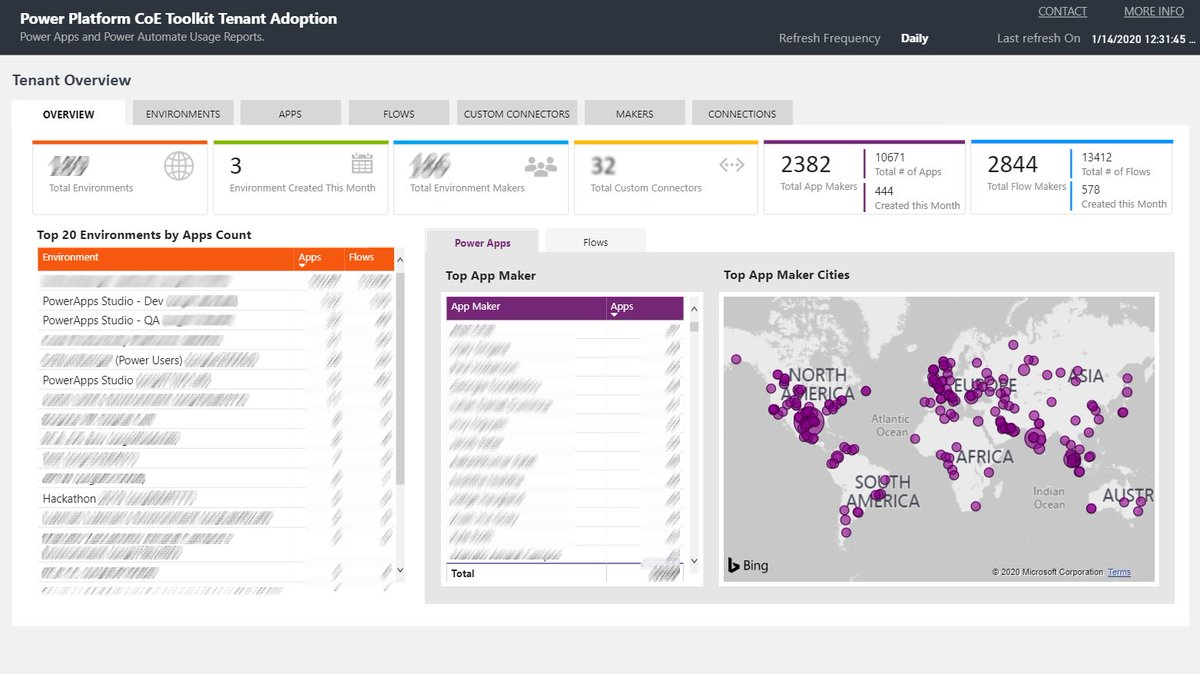
Task: Open the Overview tab
Action: coord(69,114)
